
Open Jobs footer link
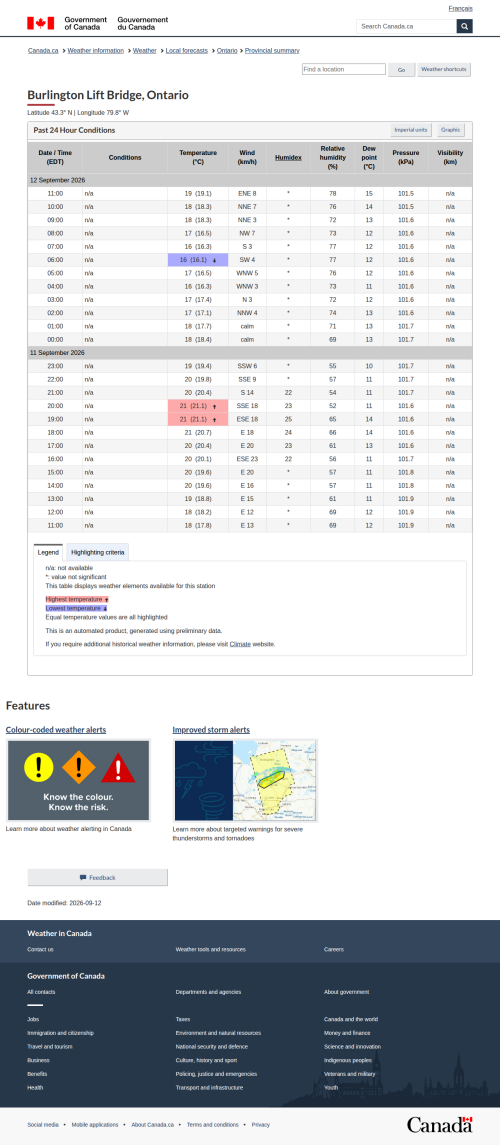point(33,1019)
